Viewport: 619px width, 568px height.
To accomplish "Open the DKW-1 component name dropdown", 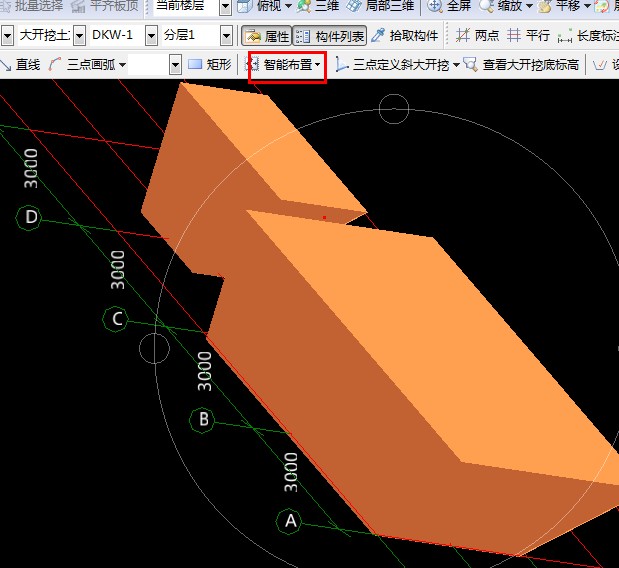I will pyautogui.click(x=152, y=36).
